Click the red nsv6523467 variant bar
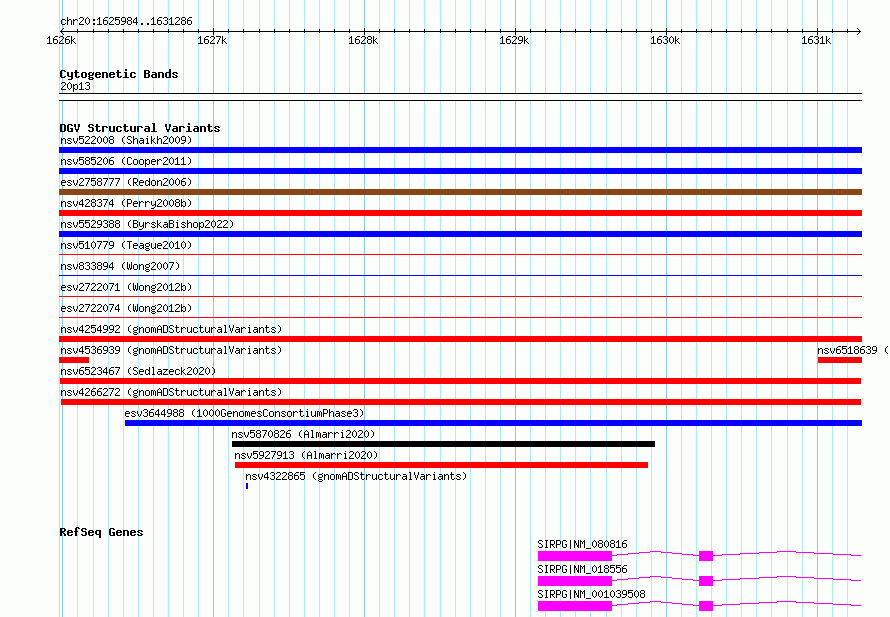 coord(460,381)
